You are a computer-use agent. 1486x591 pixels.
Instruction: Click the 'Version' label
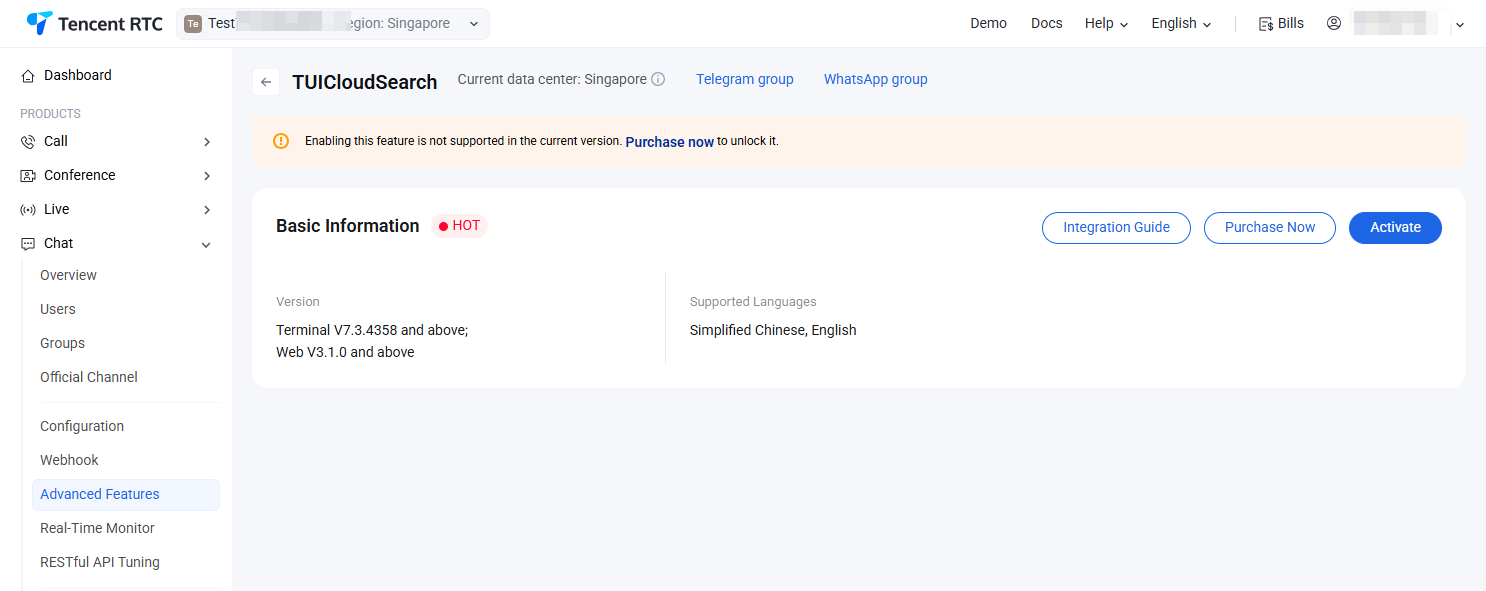click(x=298, y=301)
